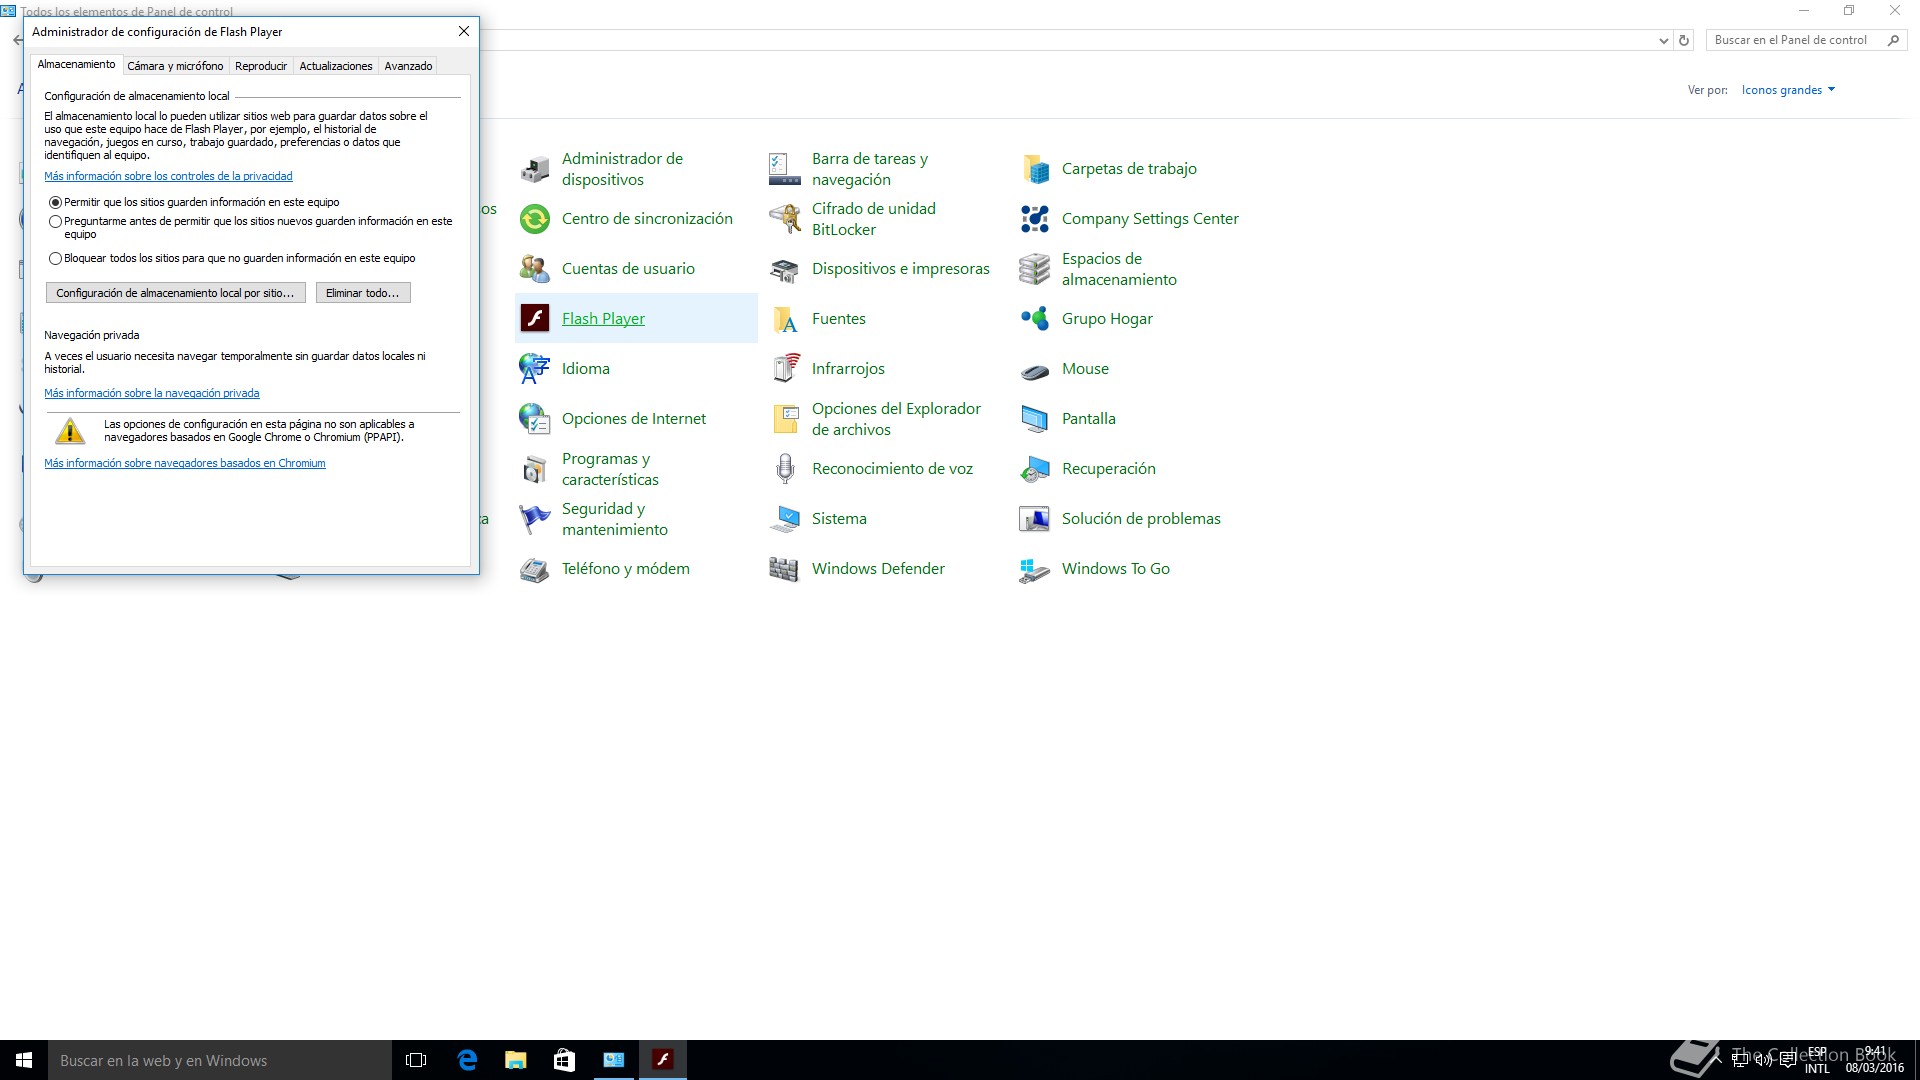
Task: Click the 'Eliminar todo...' button
Action: point(363,293)
